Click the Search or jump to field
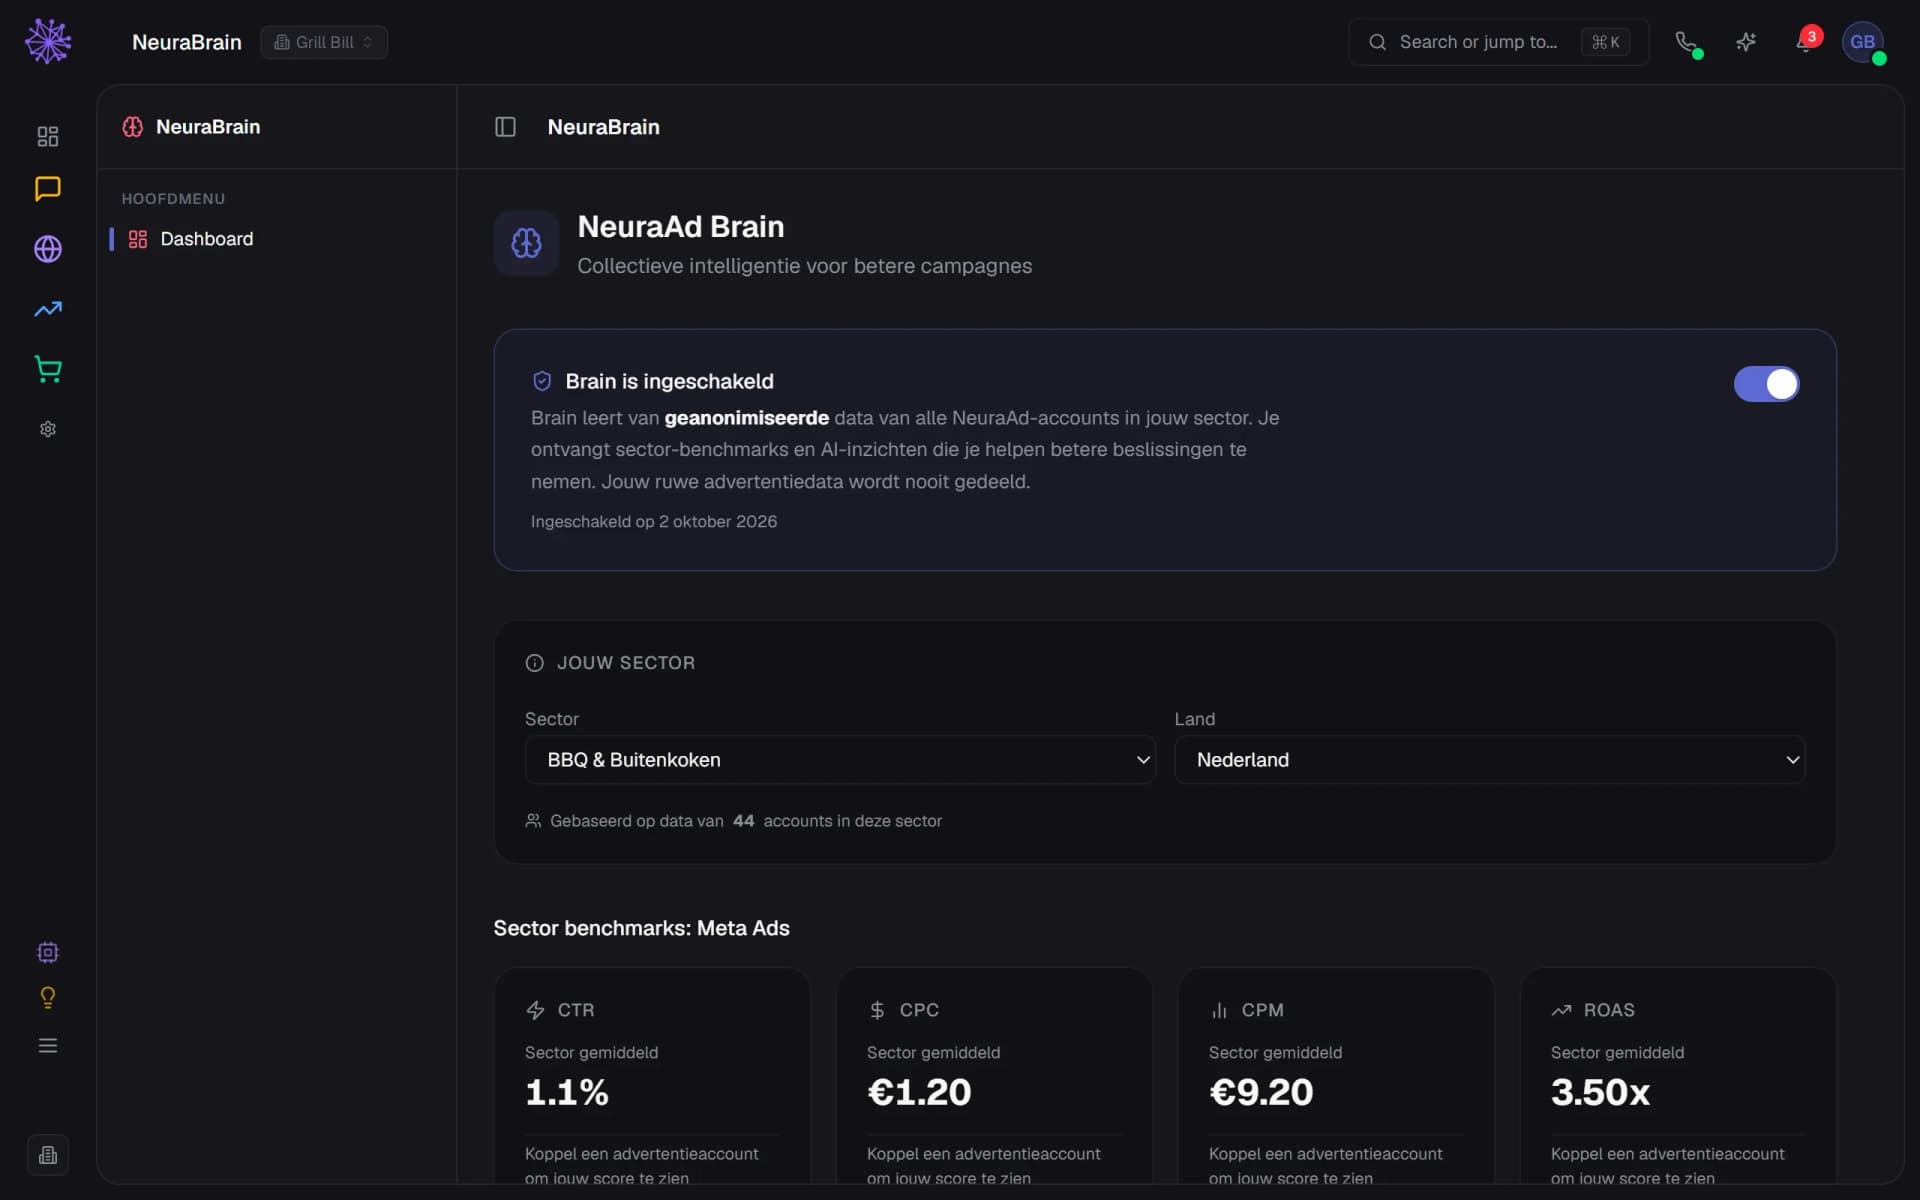 click(x=1498, y=42)
